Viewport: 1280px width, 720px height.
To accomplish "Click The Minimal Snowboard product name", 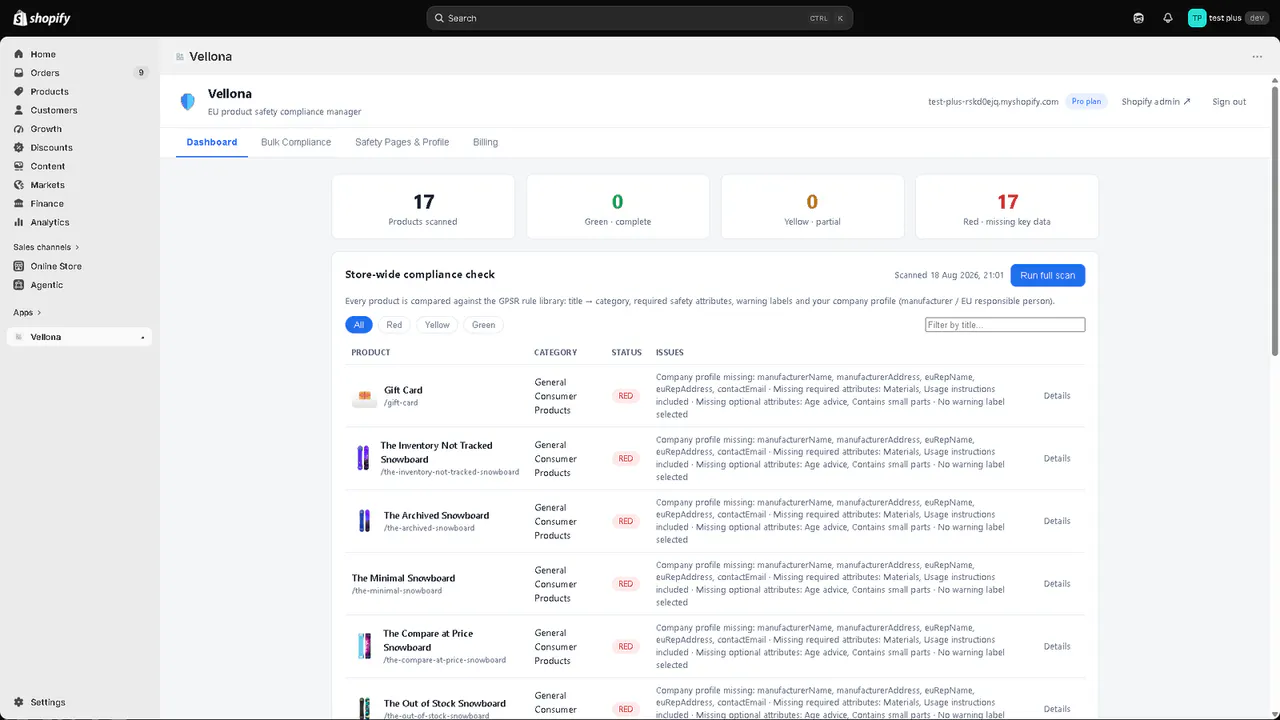I will click(403, 578).
